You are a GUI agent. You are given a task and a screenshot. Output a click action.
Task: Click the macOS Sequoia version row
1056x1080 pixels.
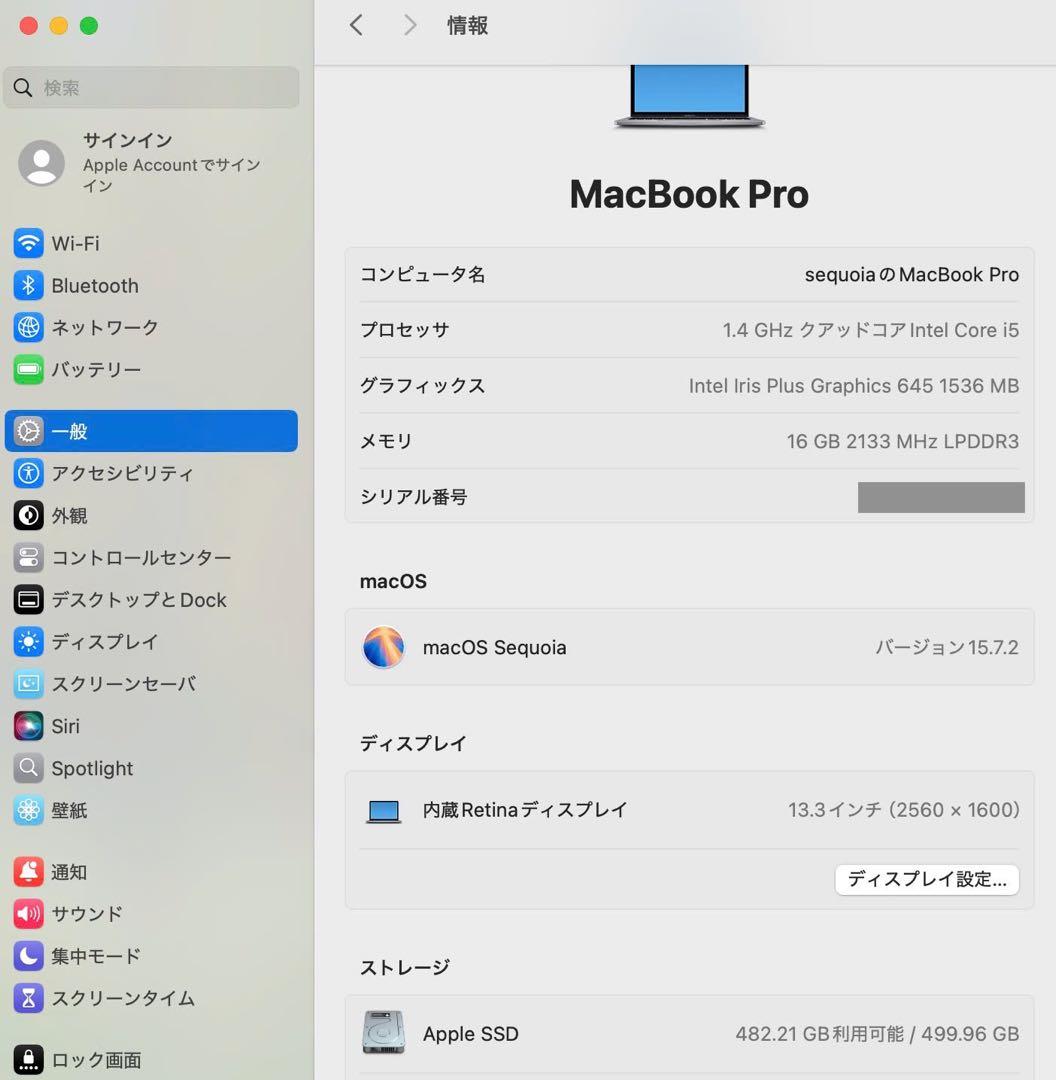coord(688,647)
